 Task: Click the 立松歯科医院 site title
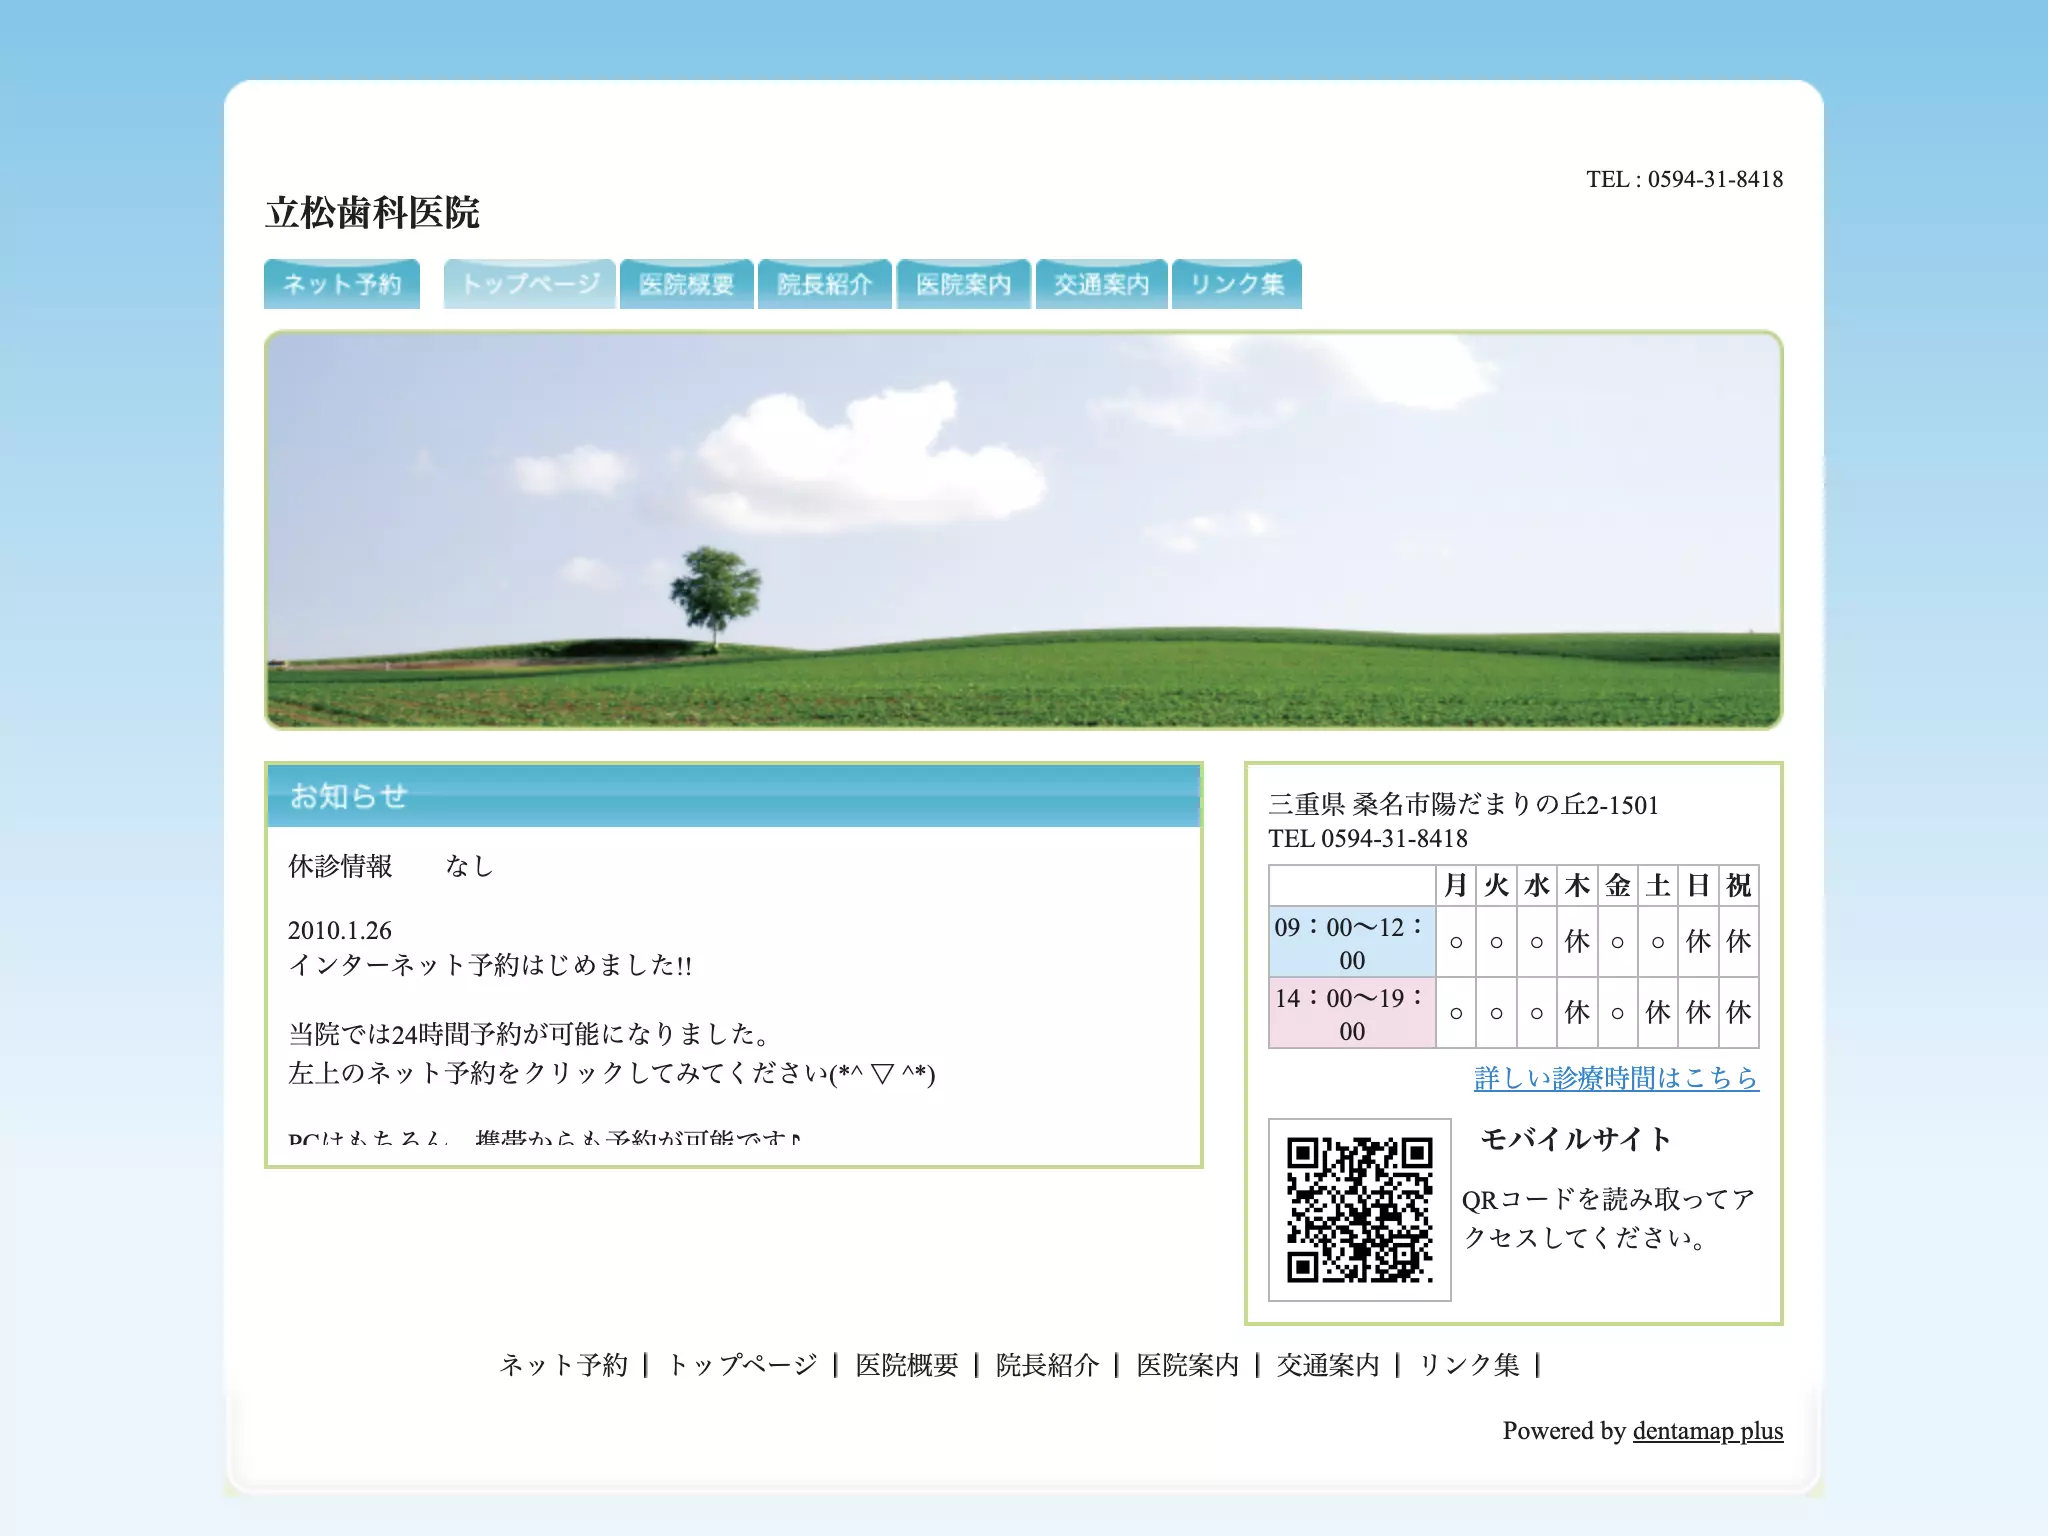tap(372, 213)
